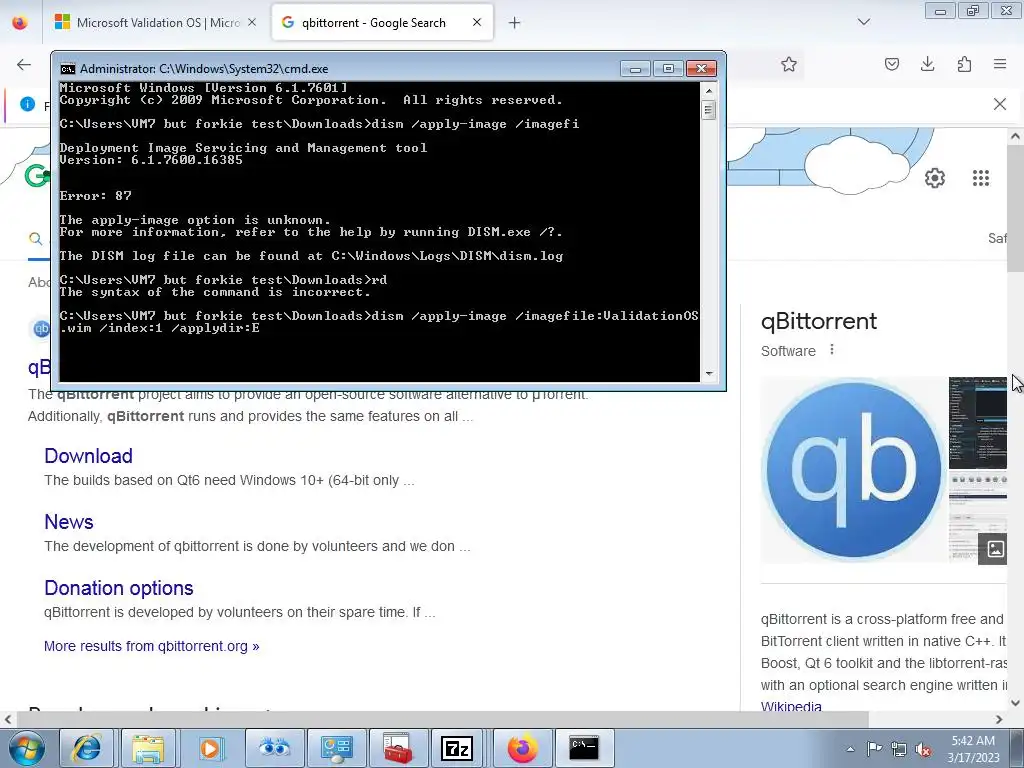Screen dimensions: 1024x768
Task: Click the cmd window scrollbar thumb
Action: coord(708,109)
